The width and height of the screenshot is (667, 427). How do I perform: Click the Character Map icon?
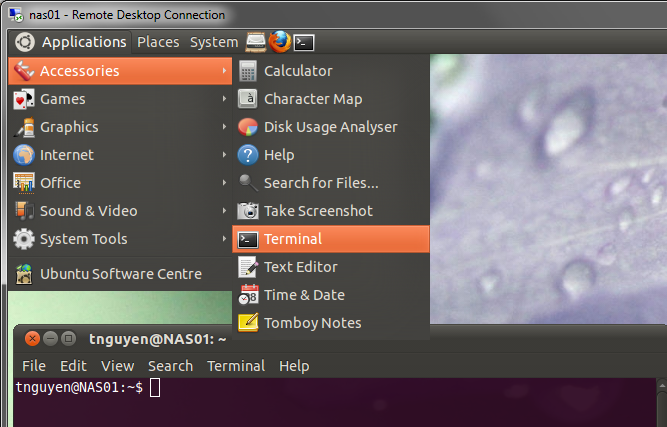coord(248,99)
